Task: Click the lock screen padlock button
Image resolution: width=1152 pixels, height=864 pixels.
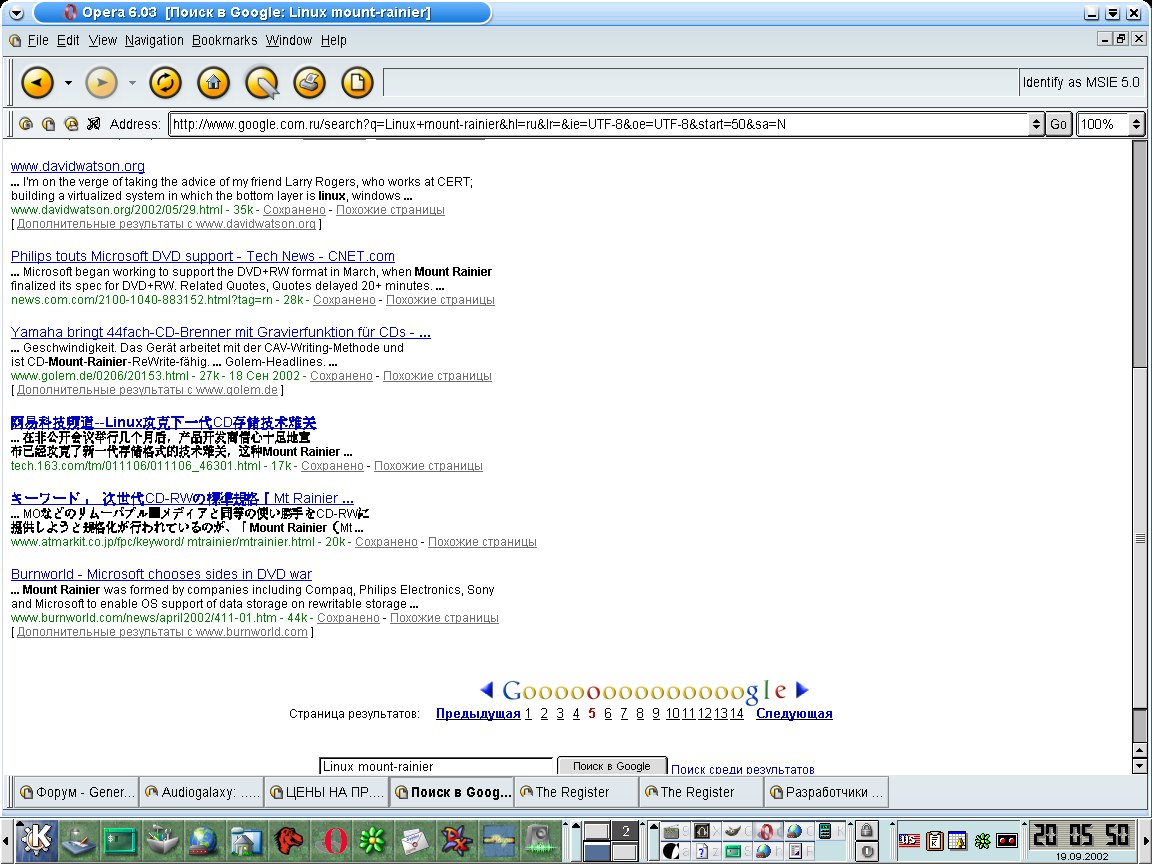Action: [866, 829]
